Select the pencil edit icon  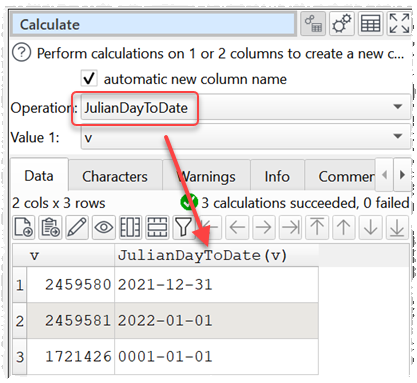77,227
